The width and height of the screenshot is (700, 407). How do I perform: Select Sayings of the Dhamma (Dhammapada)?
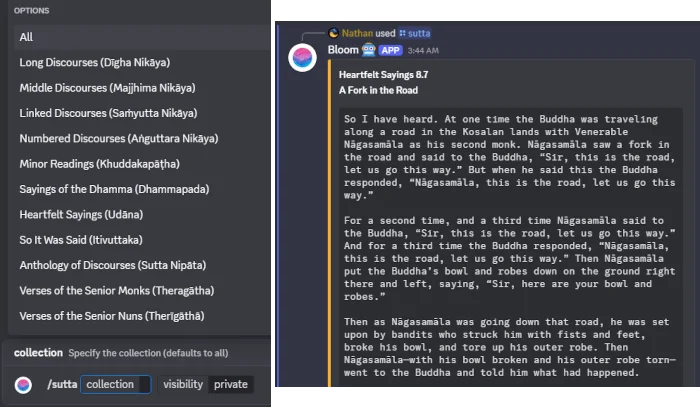coord(141,189)
